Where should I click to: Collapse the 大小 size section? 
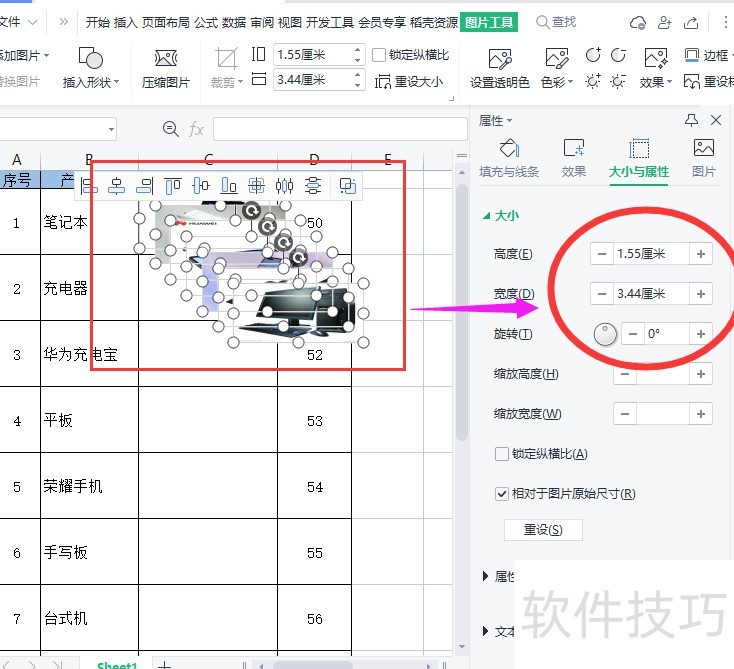(487, 215)
